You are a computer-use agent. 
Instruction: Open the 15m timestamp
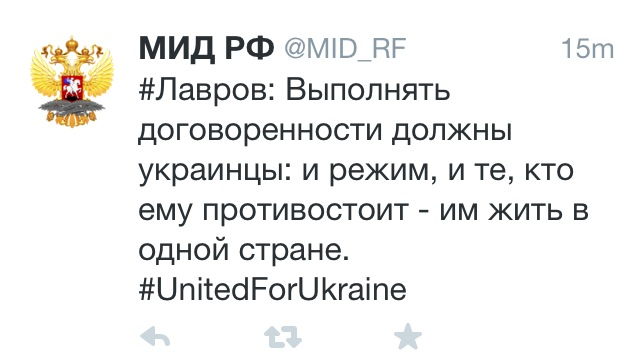[x=587, y=49]
